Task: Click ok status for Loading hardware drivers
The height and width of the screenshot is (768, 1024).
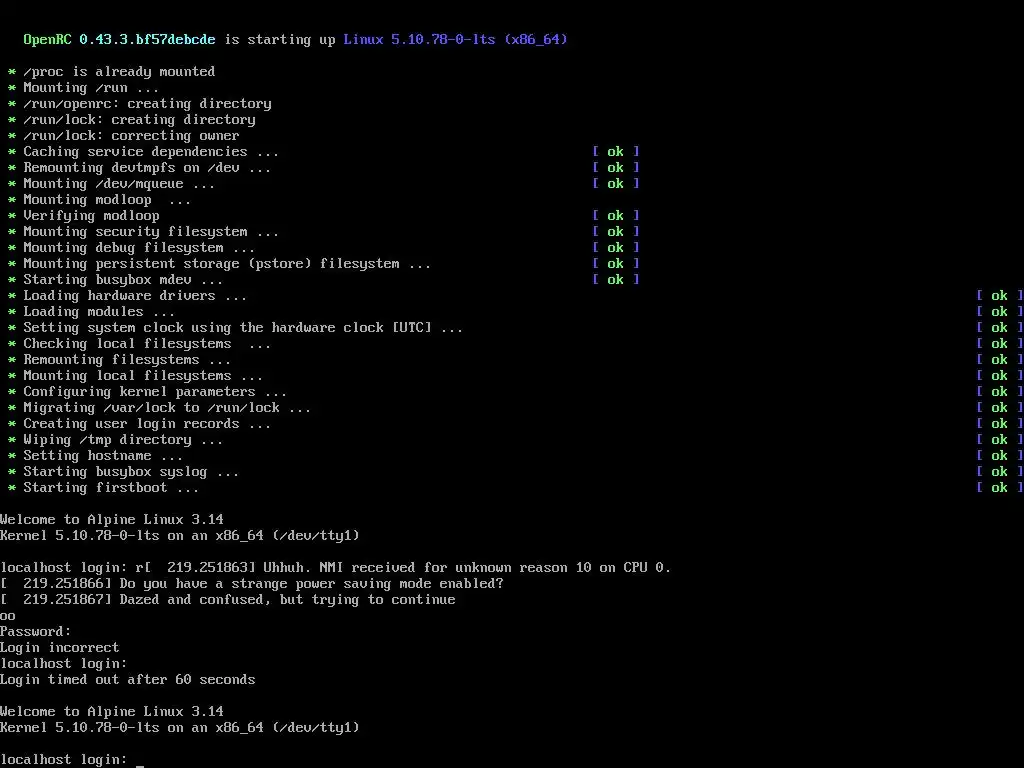Action: coord(999,295)
